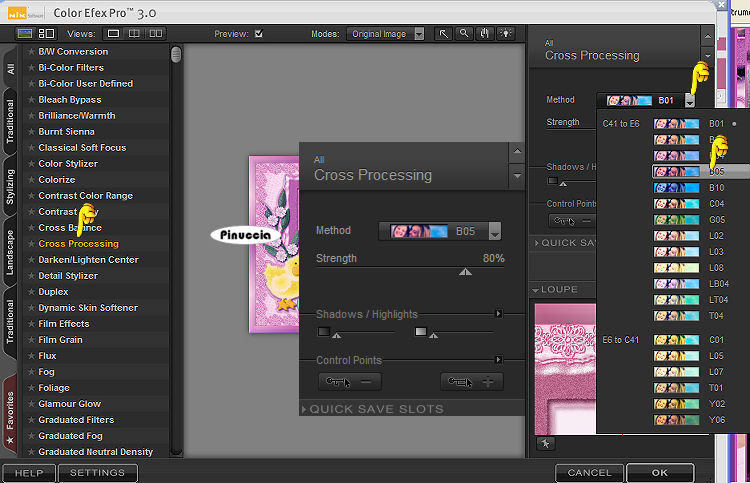The image size is (750, 483).
Task: Open the Settings button
Action: 98,473
